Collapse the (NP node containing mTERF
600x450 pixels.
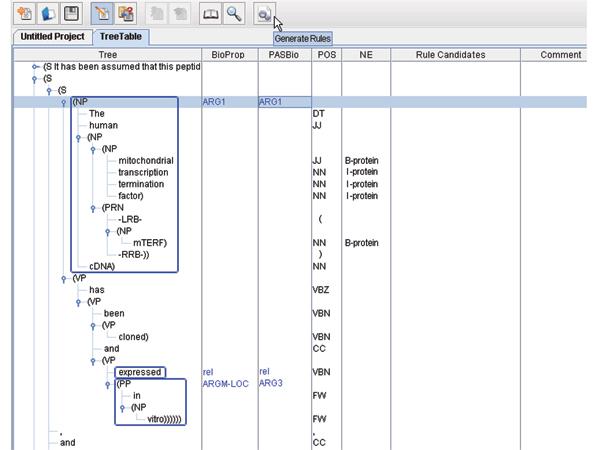pos(108,232)
